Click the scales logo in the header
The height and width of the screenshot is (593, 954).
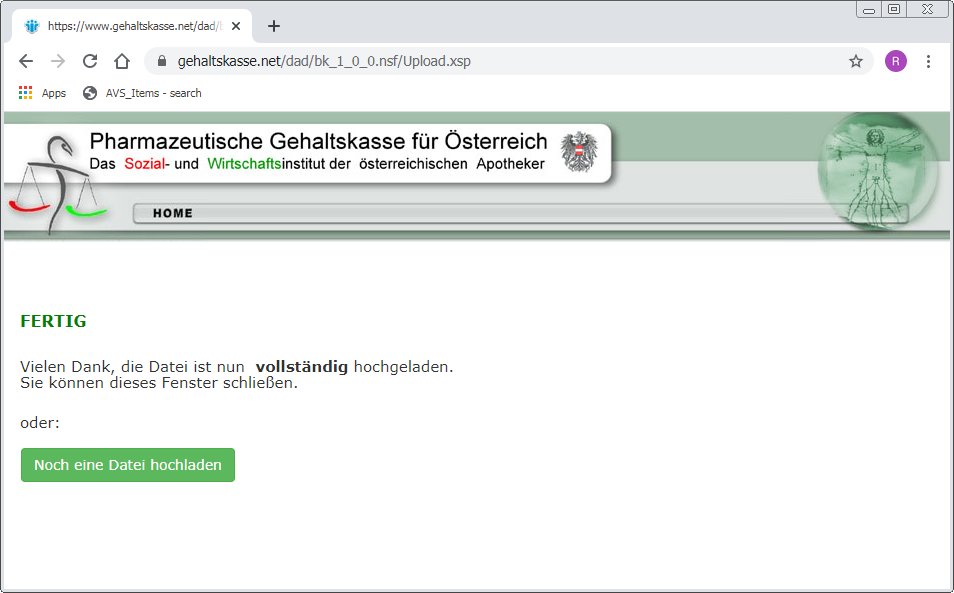[57, 185]
